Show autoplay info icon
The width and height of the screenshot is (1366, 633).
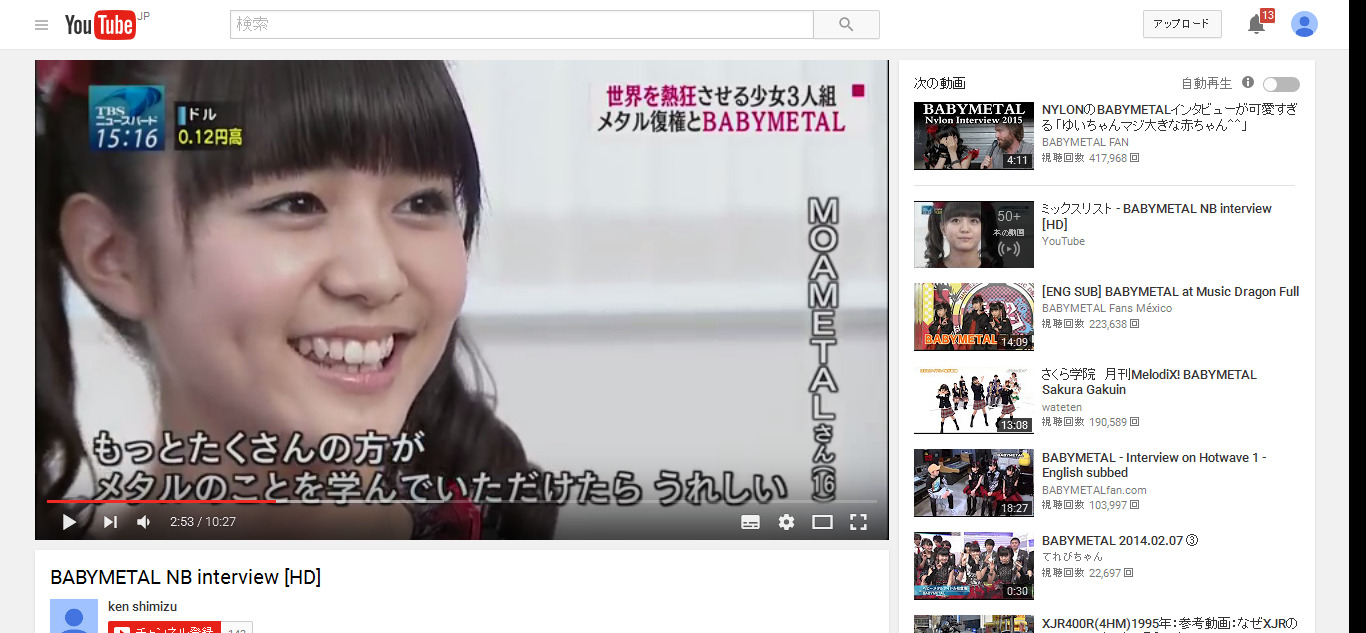(x=1248, y=83)
